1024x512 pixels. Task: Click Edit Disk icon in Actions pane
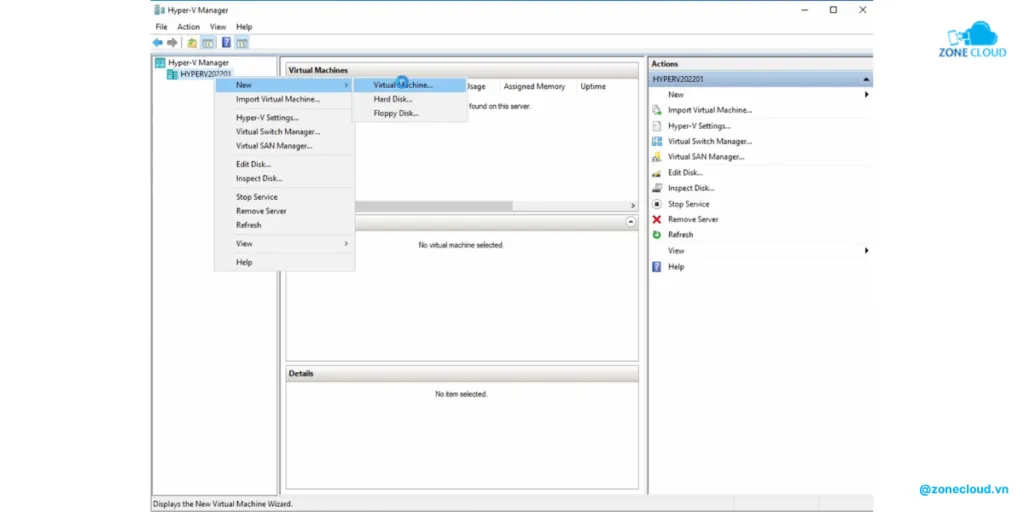pyautogui.click(x=657, y=172)
